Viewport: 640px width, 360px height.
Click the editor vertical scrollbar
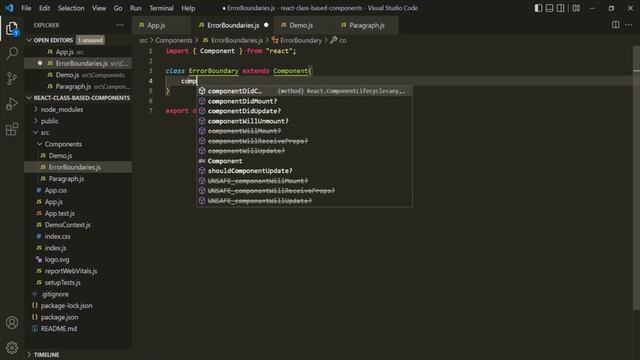coord(636,178)
